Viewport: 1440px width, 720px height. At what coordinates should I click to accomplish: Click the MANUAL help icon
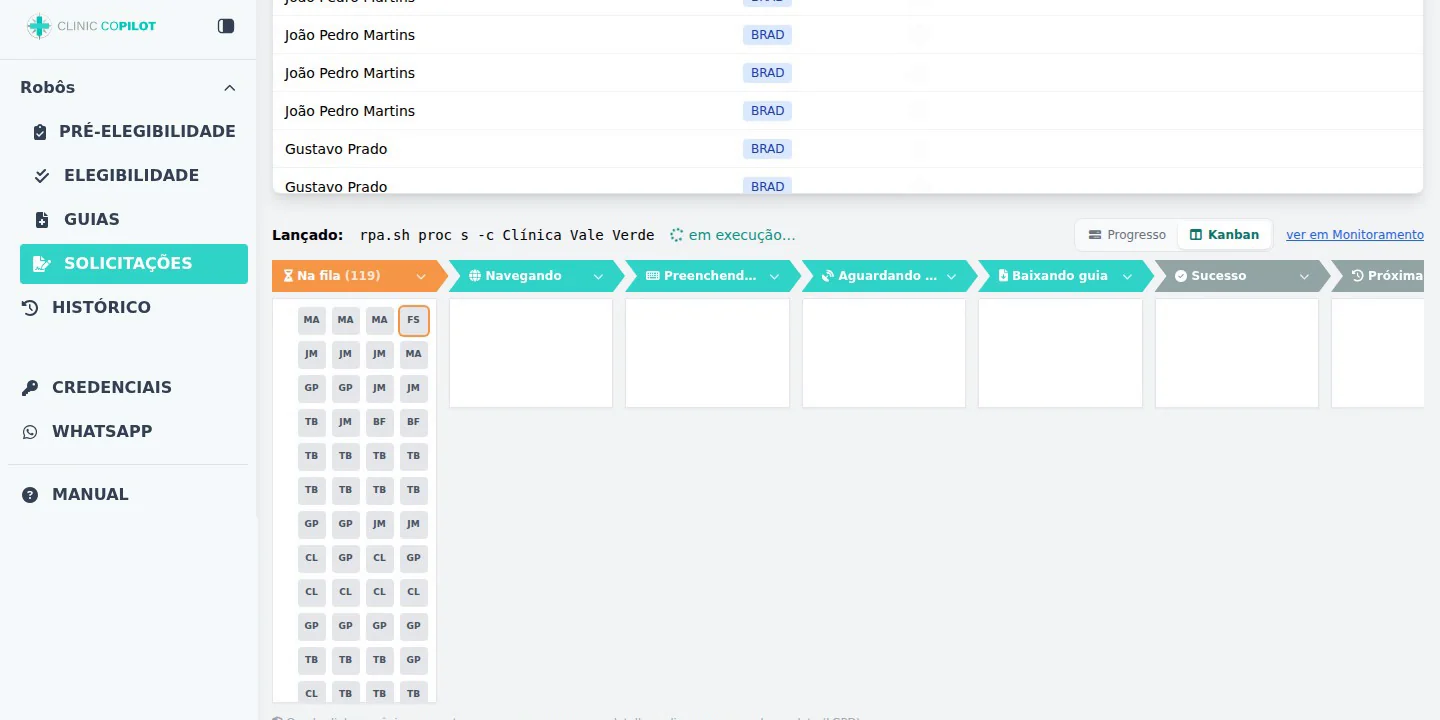pyautogui.click(x=30, y=495)
